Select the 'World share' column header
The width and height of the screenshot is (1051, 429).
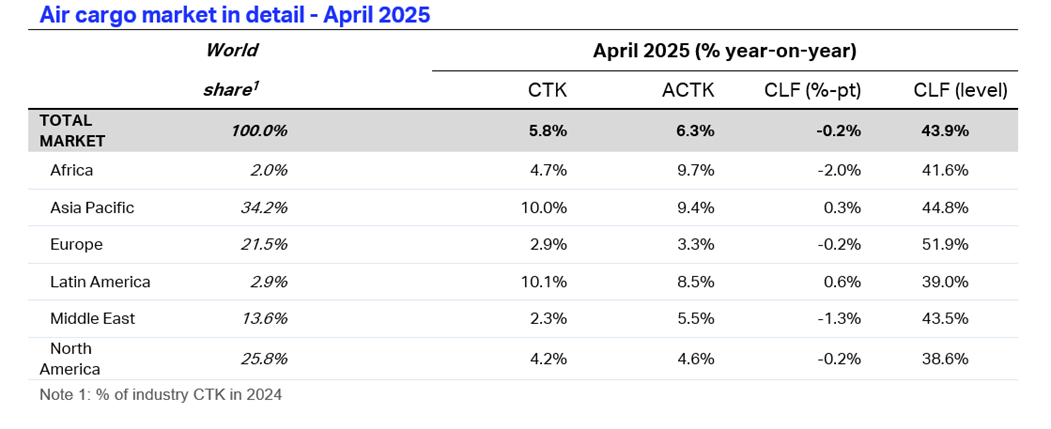231,70
